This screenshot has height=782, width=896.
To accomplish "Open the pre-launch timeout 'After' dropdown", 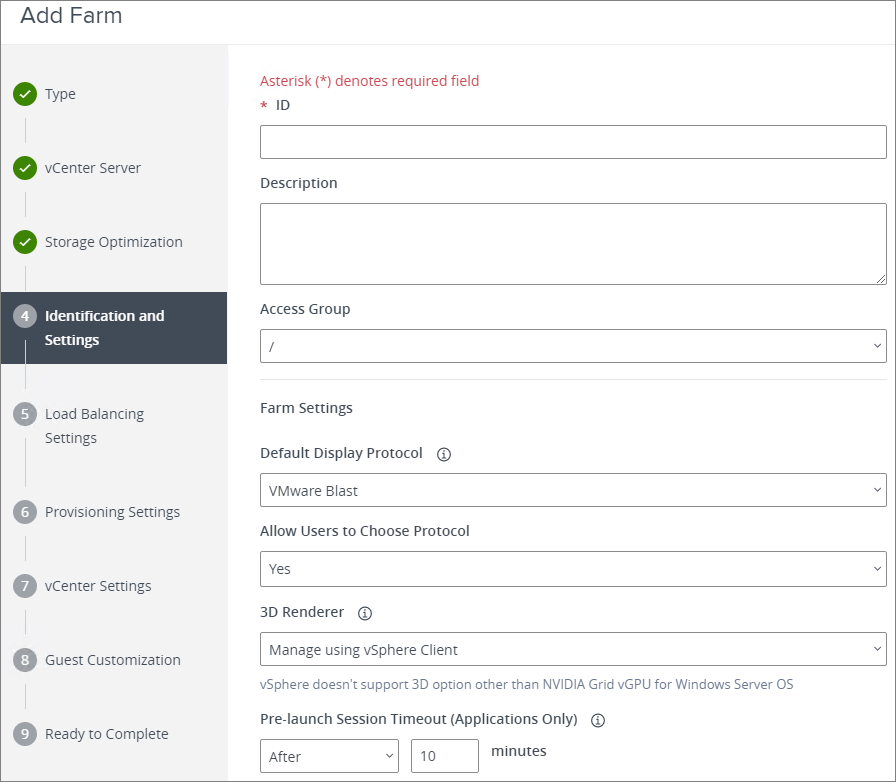I will [x=329, y=756].
